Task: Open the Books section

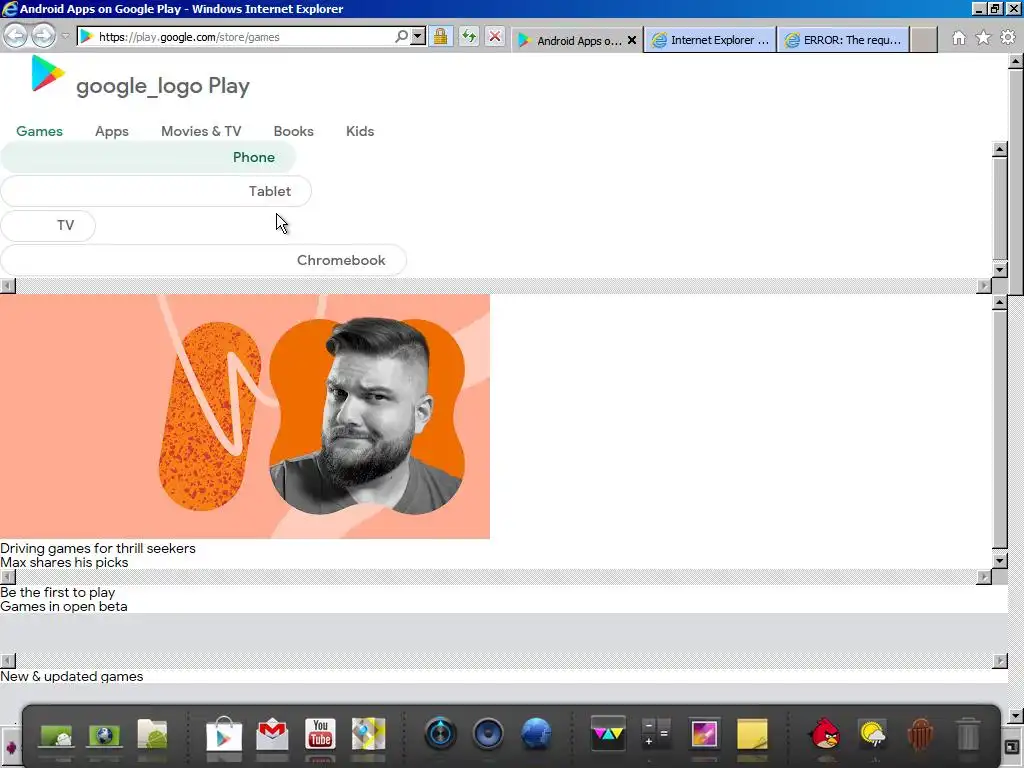Action: [x=293, y=131]
